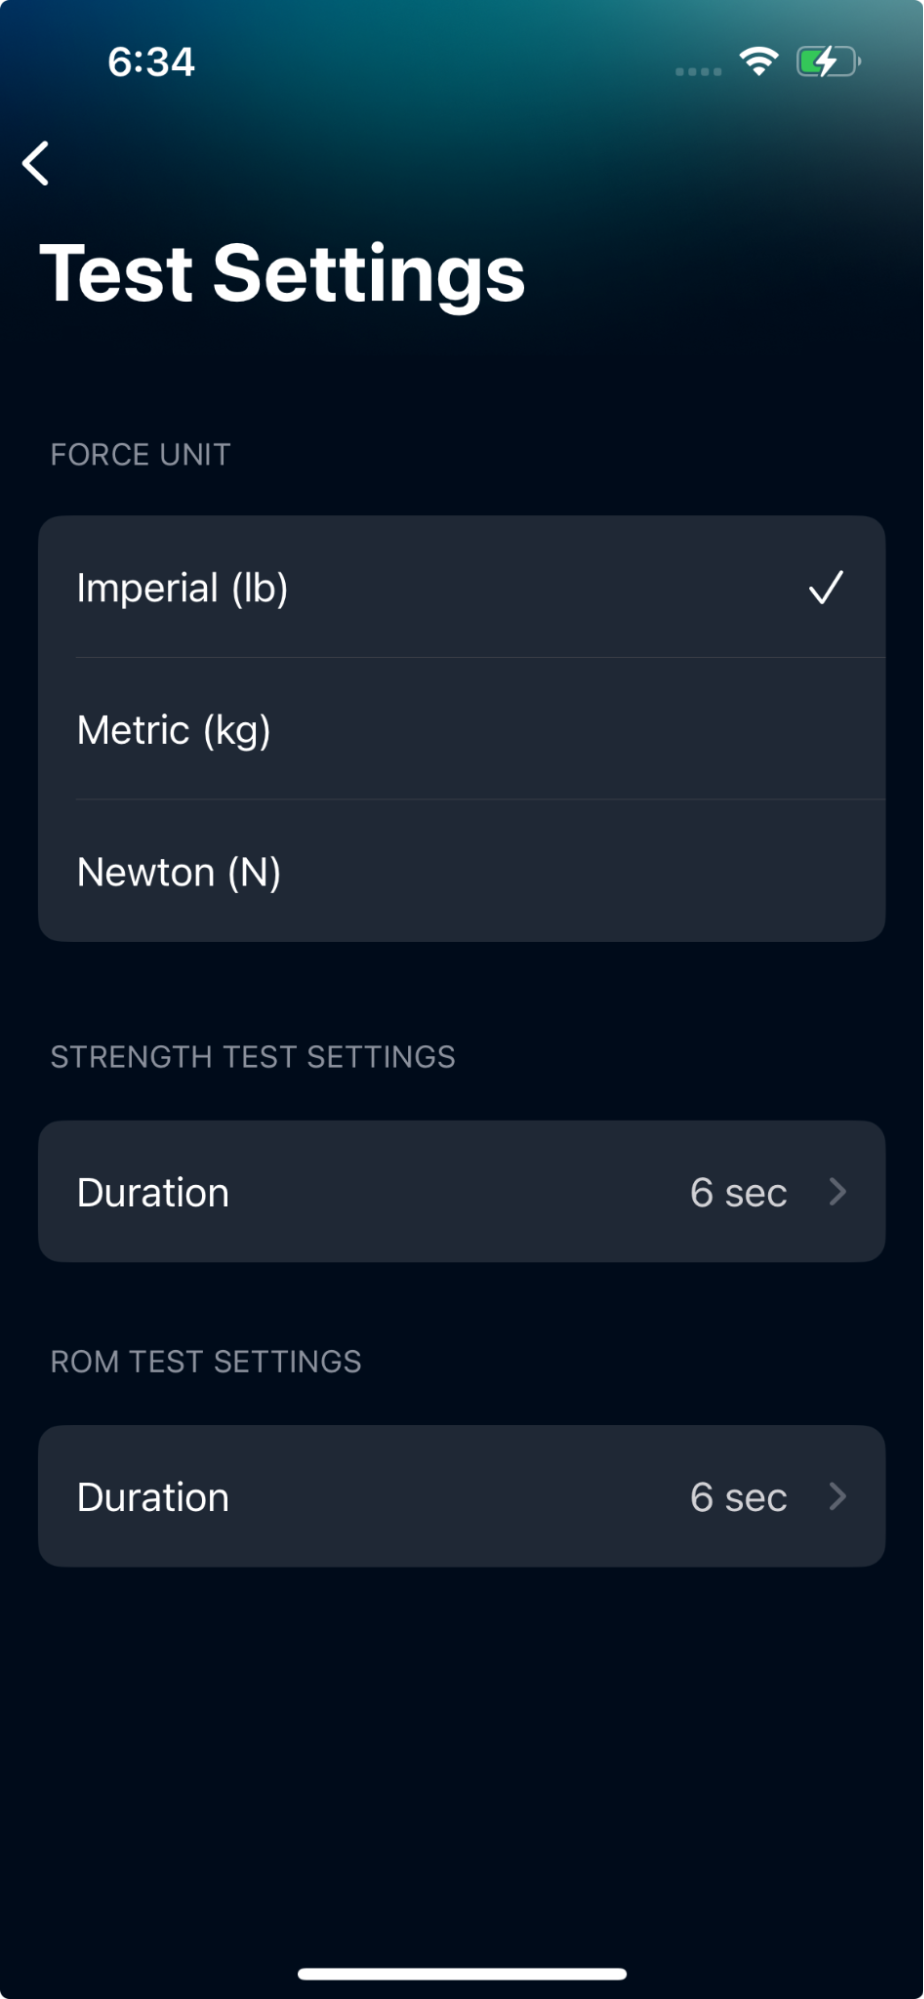
Task: Click the ROM test 6 sec value
Action: click(x=738, y=1497)
